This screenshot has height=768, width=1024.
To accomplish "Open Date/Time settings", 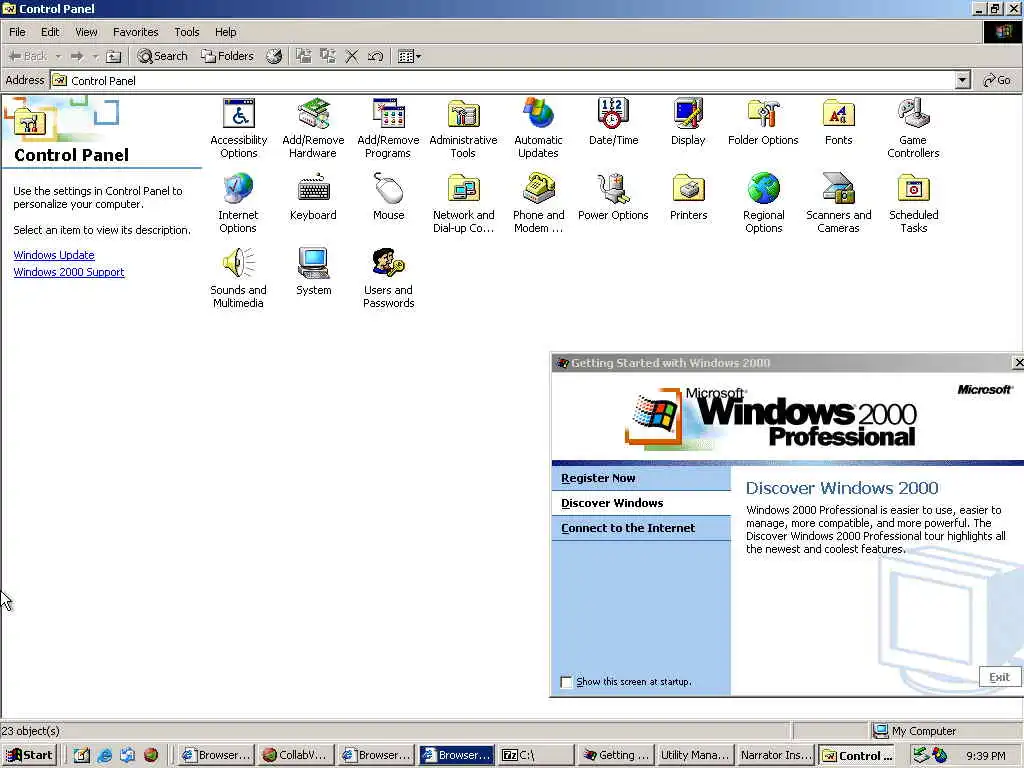I will pyautogui.click(x=613, y=121).
